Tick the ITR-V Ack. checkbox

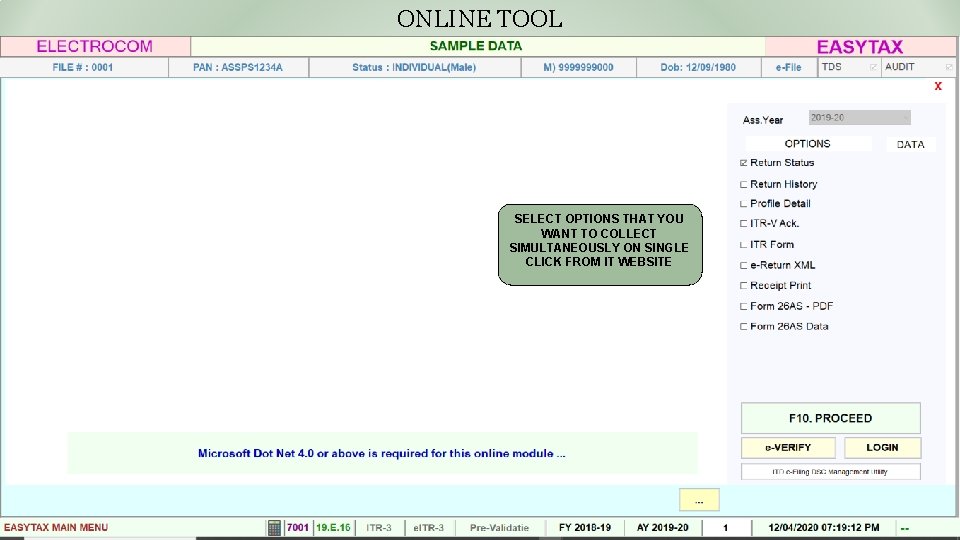tap(743, 223)
